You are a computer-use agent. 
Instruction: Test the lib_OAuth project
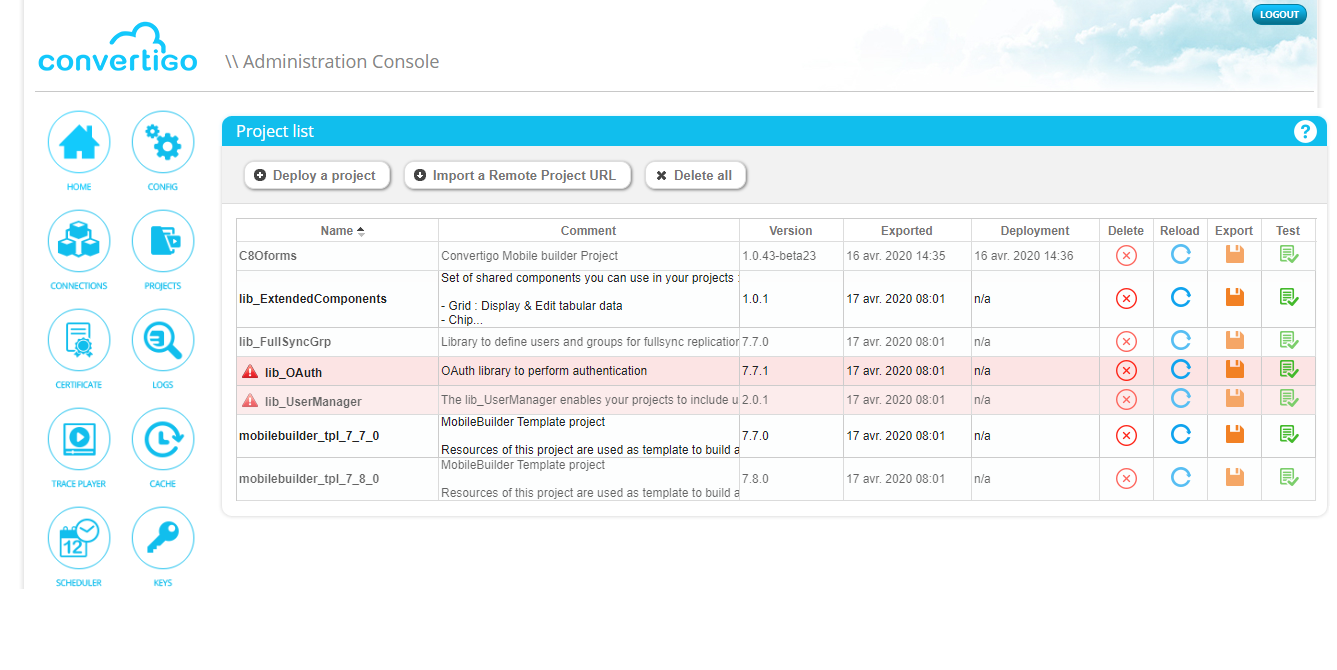[1289, 371]
